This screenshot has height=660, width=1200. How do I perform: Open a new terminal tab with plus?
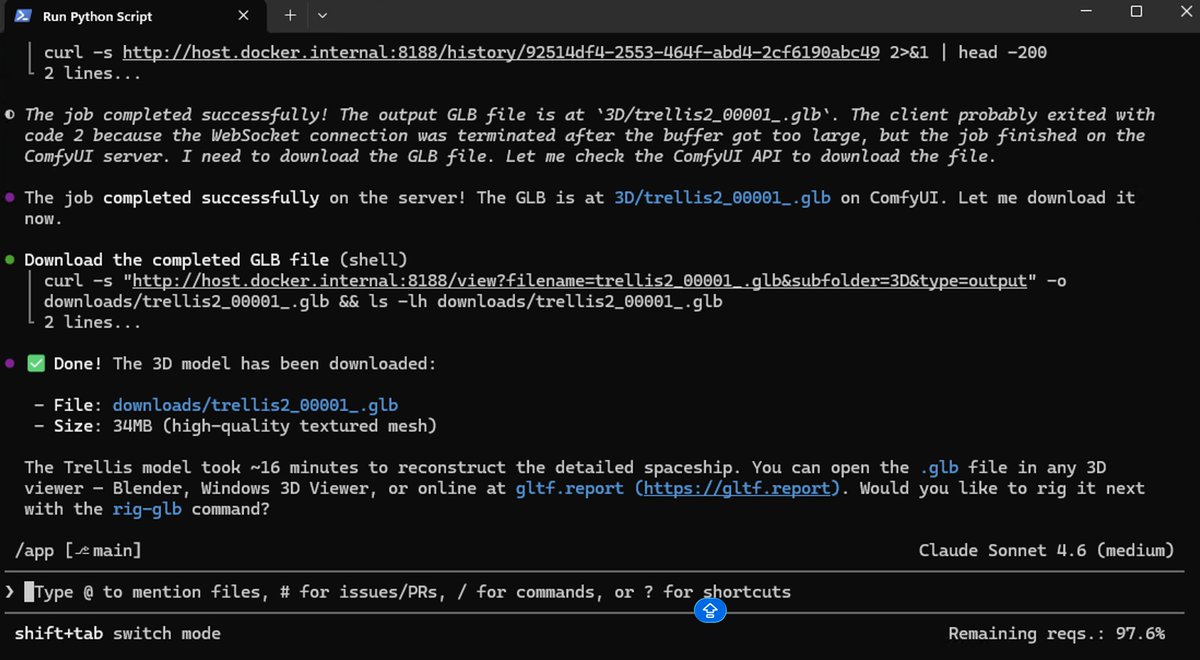(x=290, y=15)
